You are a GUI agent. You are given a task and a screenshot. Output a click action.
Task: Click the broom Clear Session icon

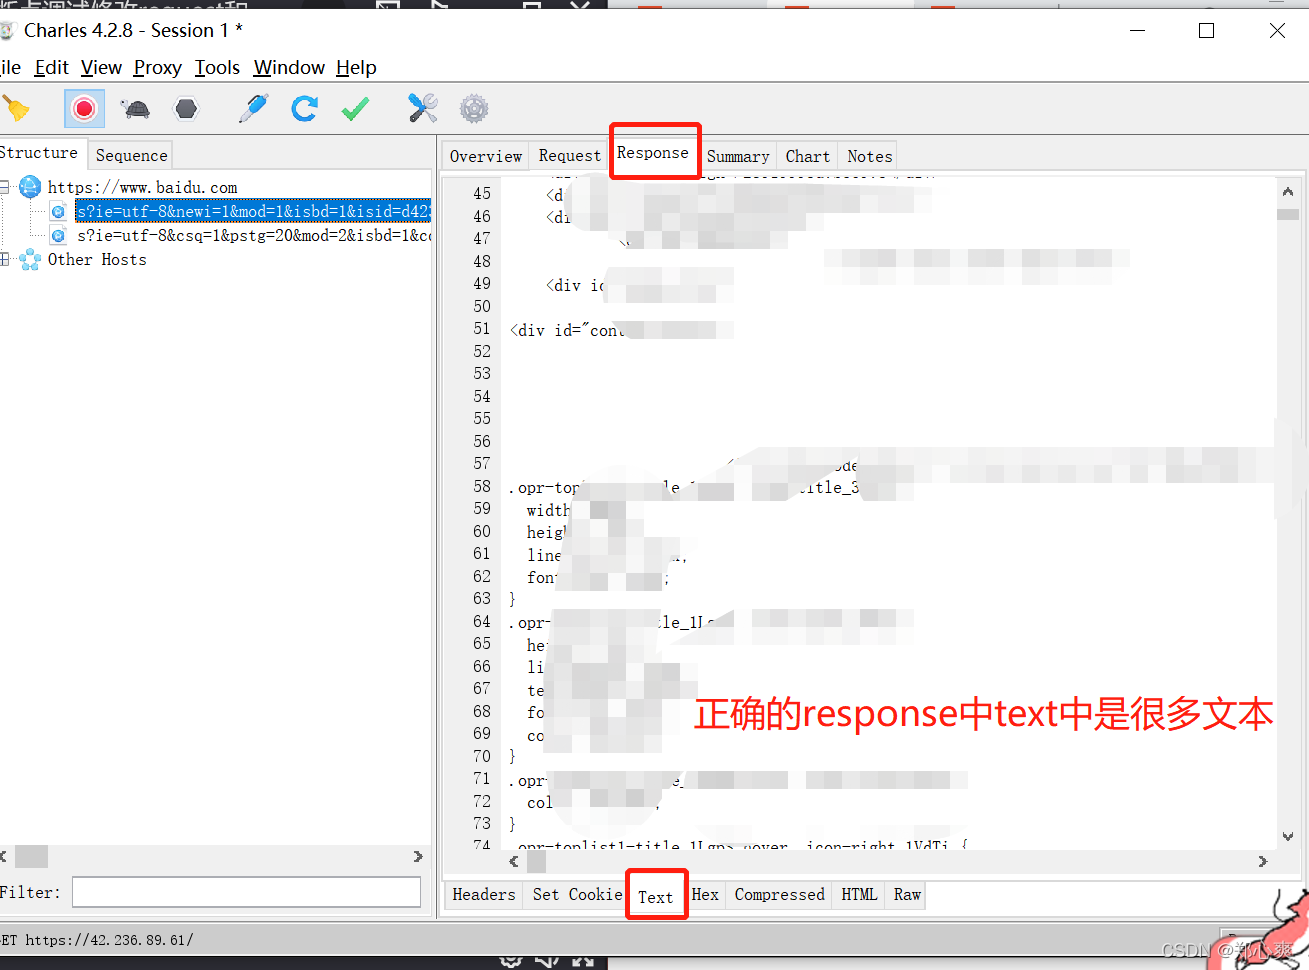(x=16, y=108)
